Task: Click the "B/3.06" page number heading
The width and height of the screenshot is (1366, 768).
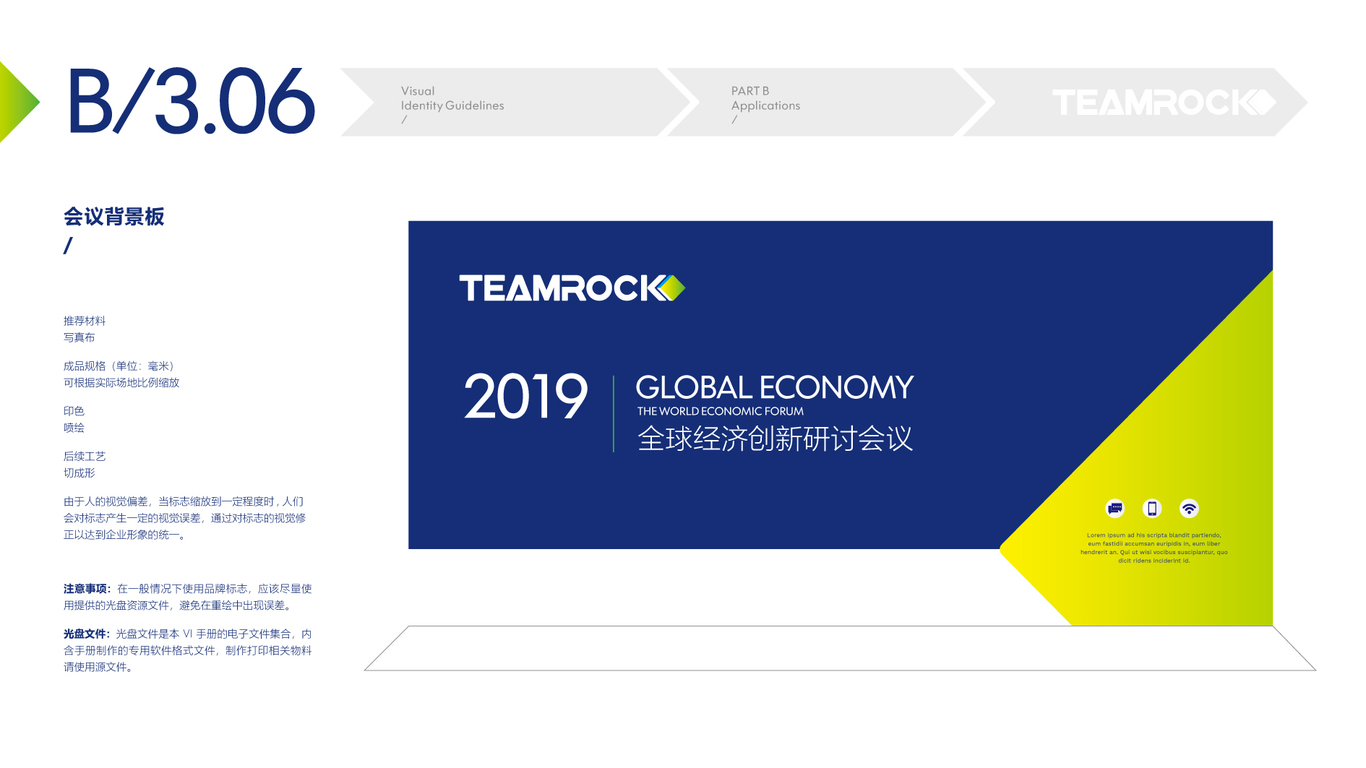Action: tap(191, 101)
